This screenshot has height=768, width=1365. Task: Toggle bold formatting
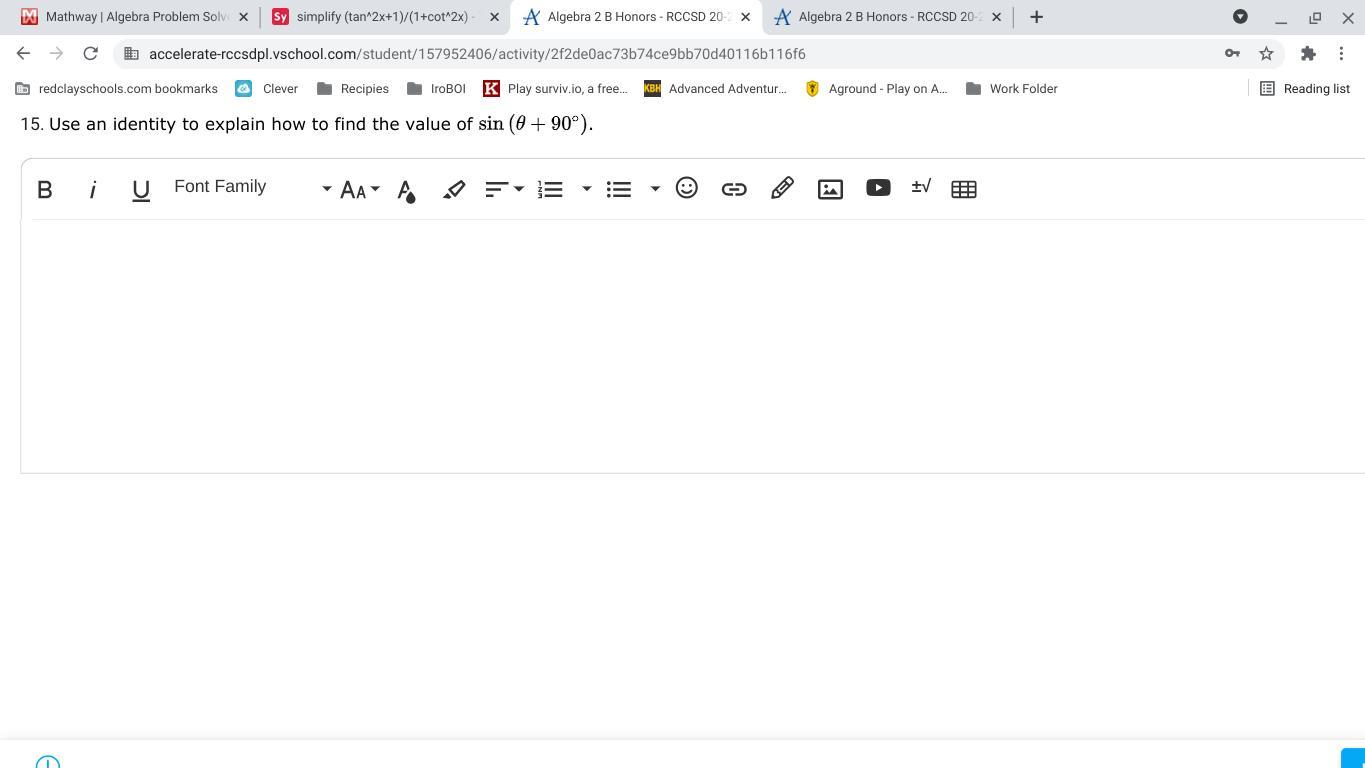point(45,189)
